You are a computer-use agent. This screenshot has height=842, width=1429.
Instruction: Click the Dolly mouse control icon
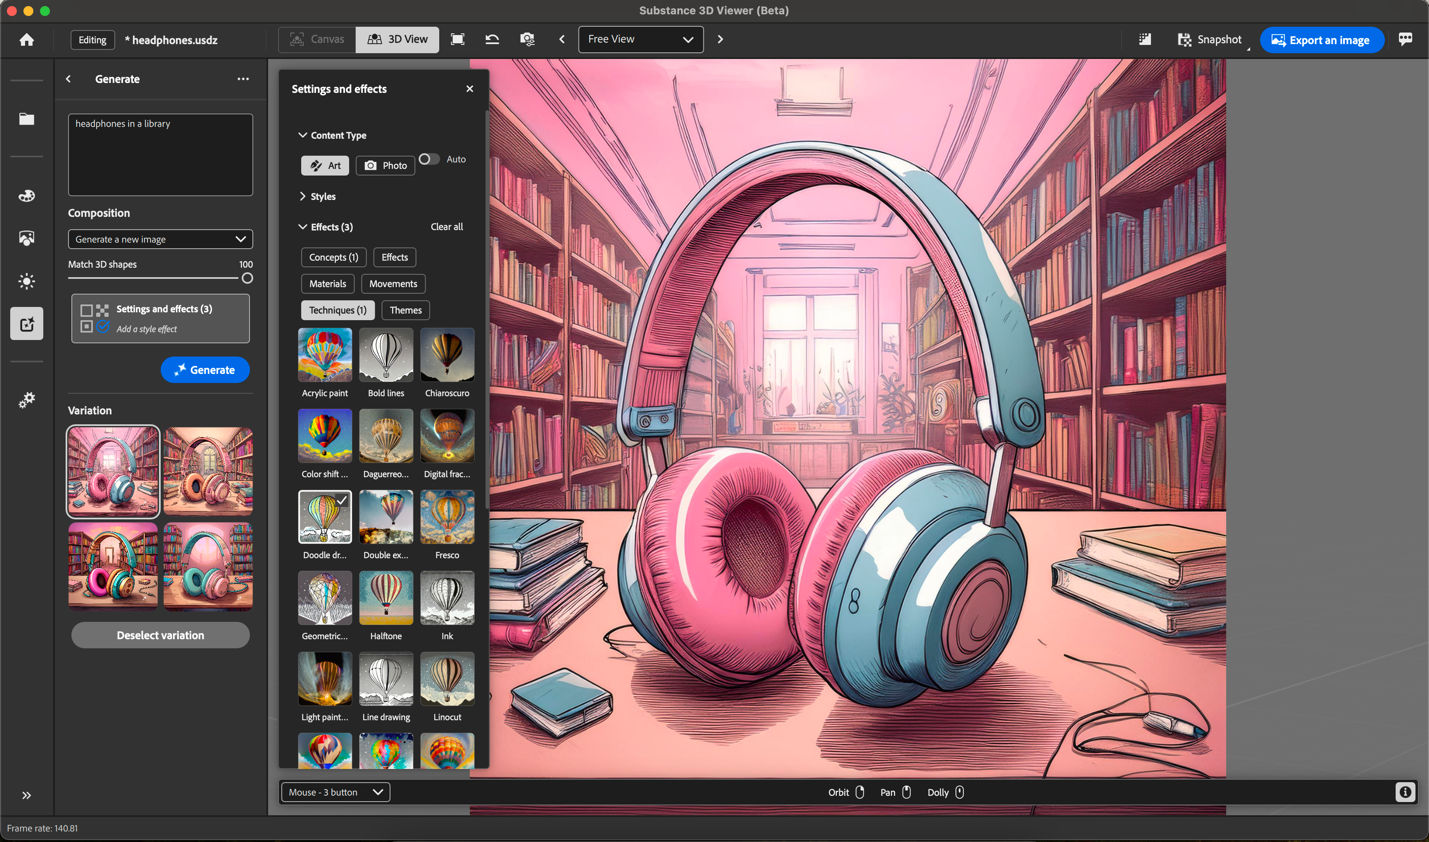(960, 792)
